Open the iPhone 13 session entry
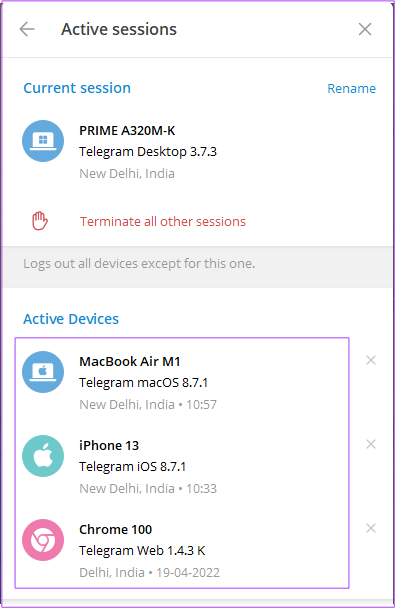The height and width of the screenshot is (608, 395). point(182,466)
